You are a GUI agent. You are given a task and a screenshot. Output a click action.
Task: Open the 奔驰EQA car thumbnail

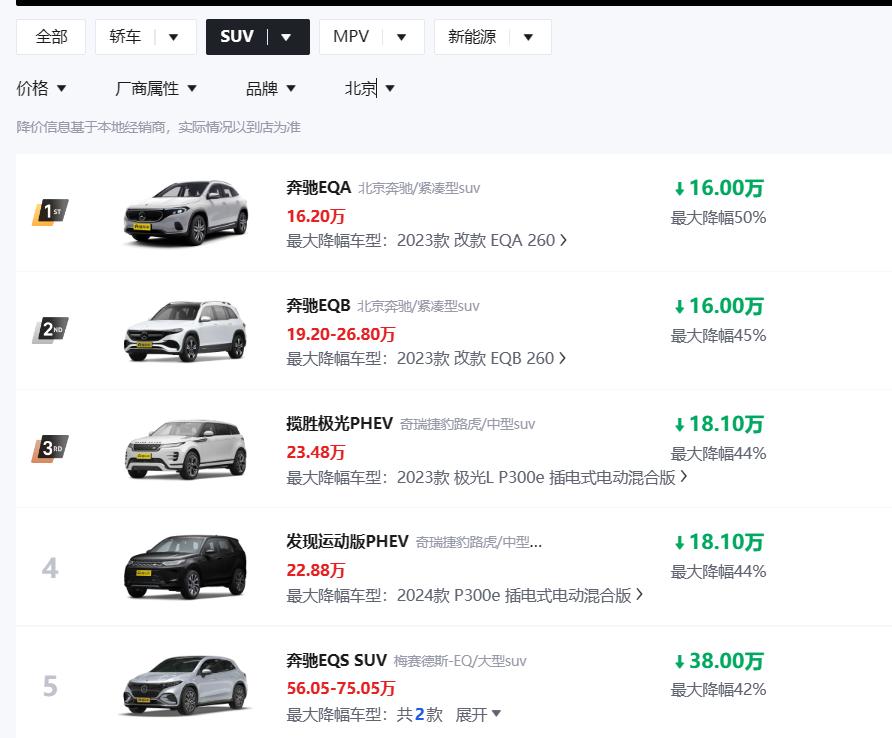186,212
